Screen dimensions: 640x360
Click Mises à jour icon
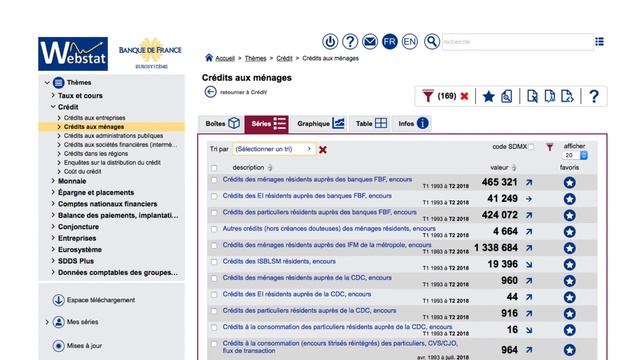pos(58,346)
